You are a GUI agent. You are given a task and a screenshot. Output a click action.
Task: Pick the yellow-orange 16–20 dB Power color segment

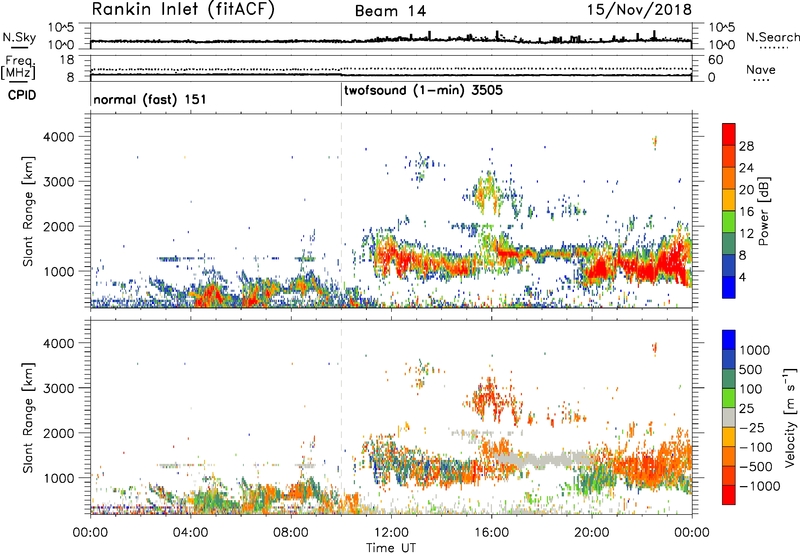[729, 200]
